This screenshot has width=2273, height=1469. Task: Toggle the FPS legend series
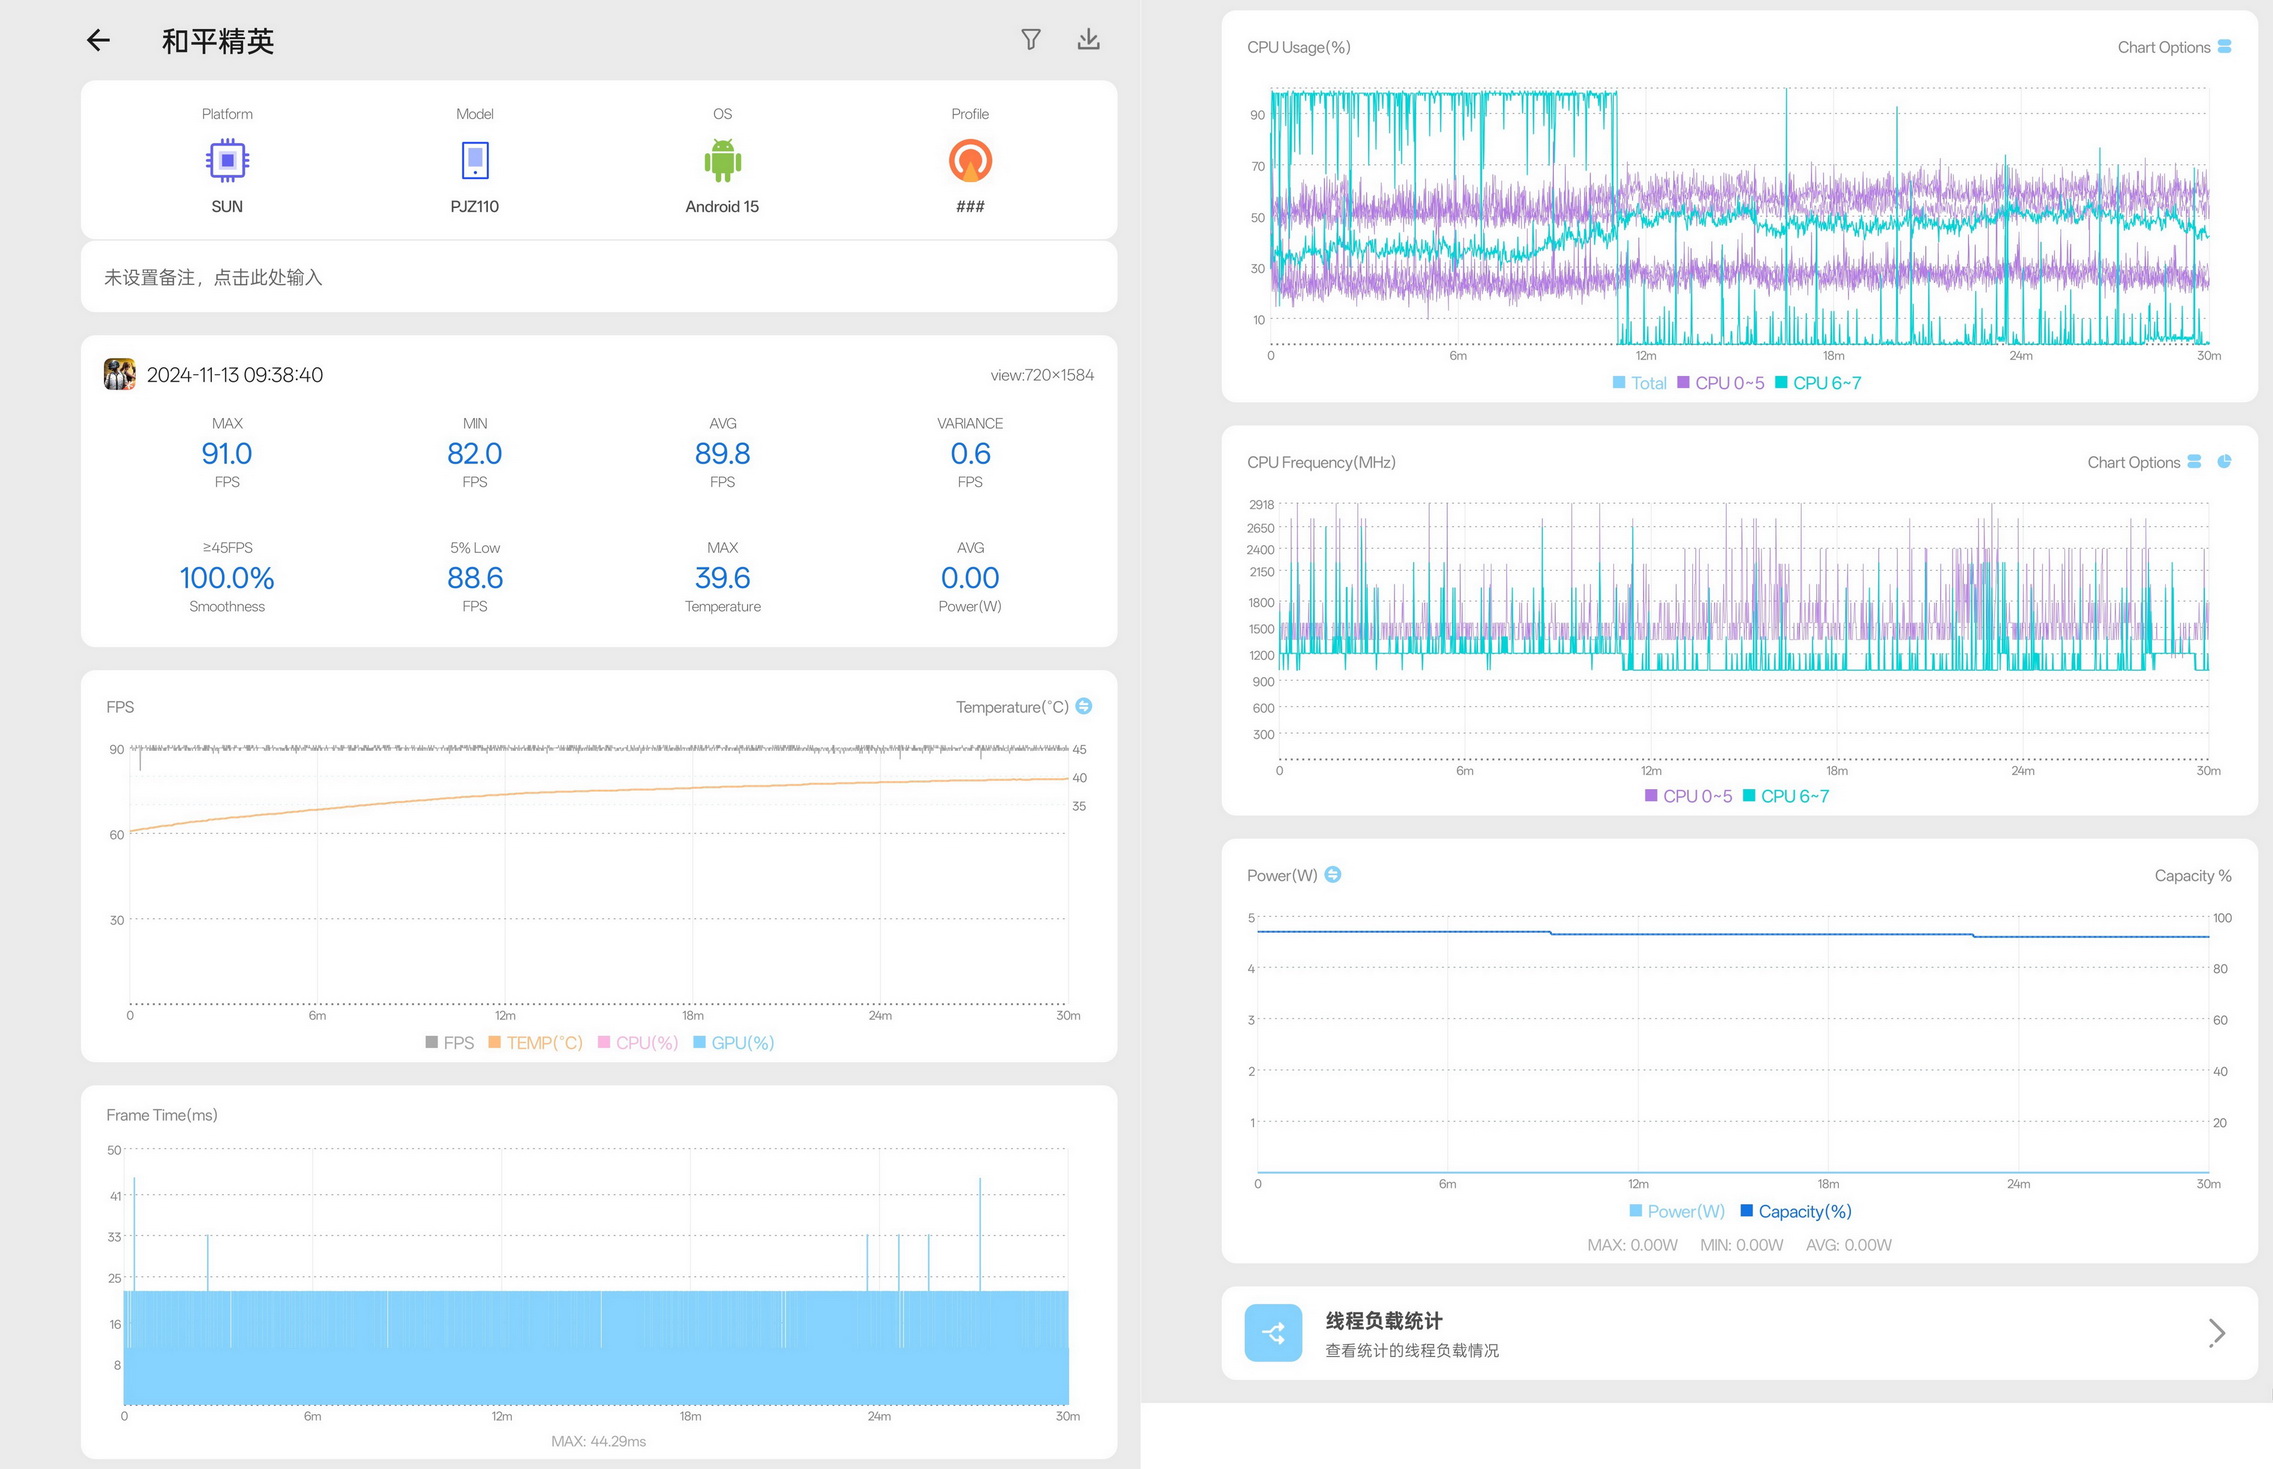pos(450,1042)
